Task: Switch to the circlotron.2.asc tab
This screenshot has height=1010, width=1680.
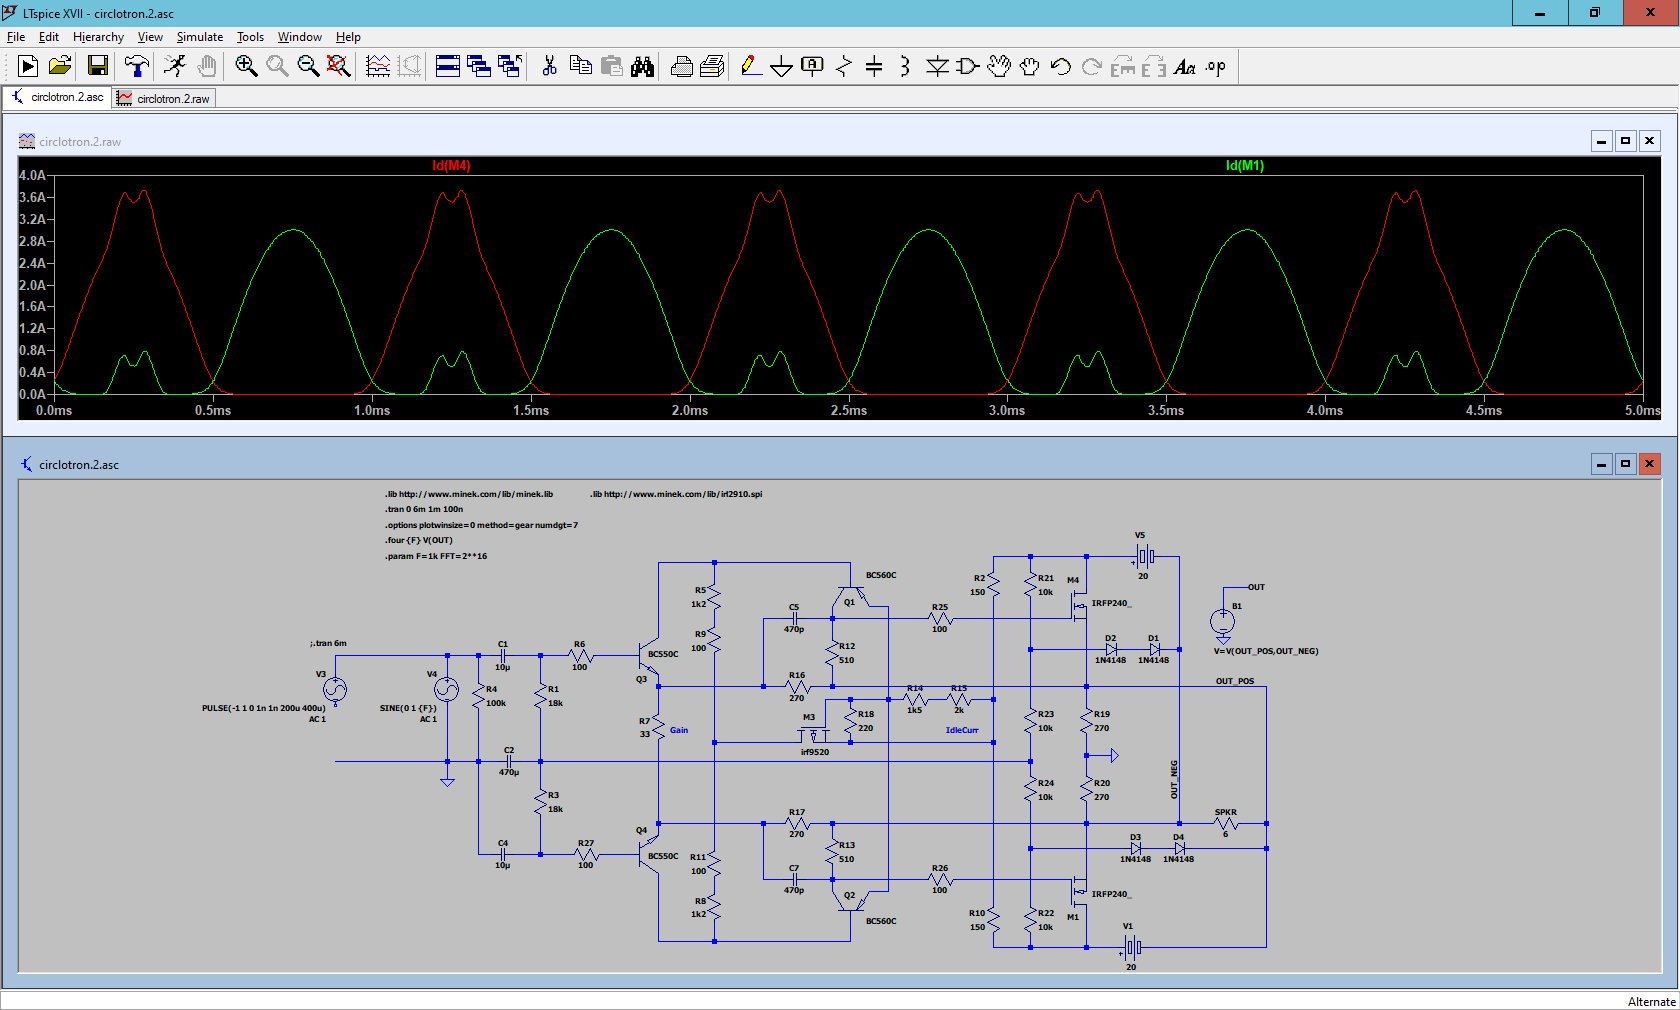Action: 57,97
